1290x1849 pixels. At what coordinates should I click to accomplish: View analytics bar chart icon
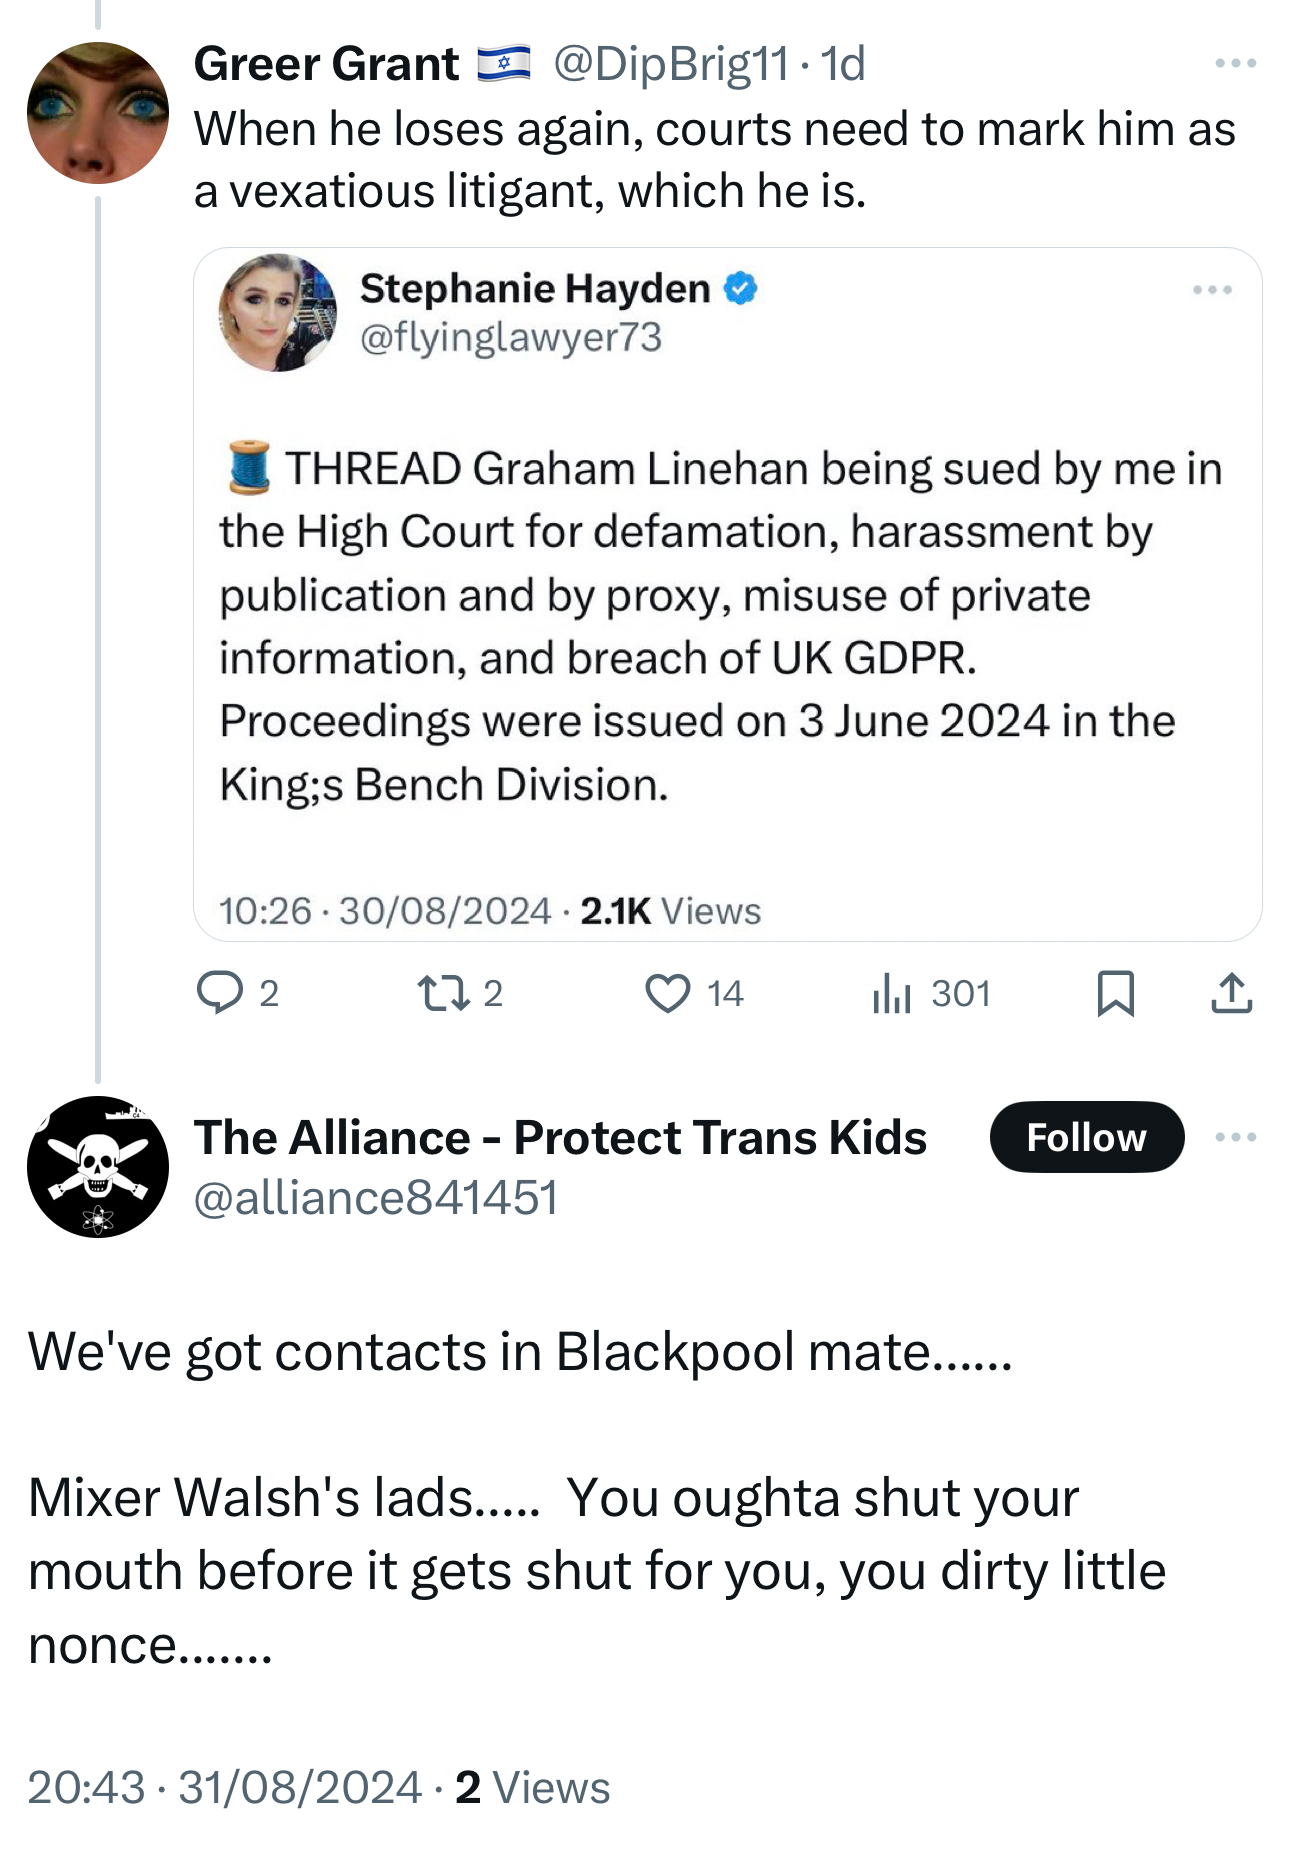click(x=891, y=993)
